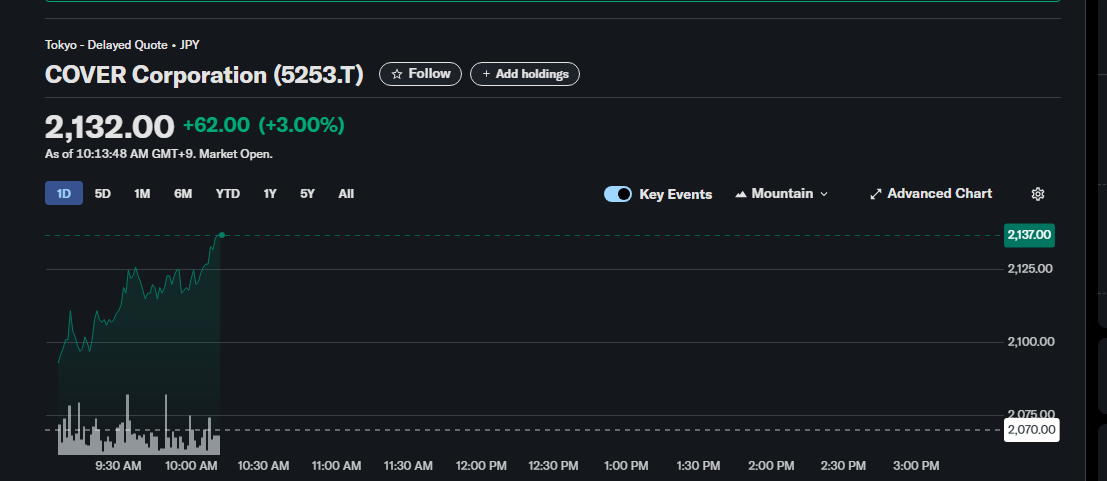Toggle the Key Events switch

tap(618, 194)
